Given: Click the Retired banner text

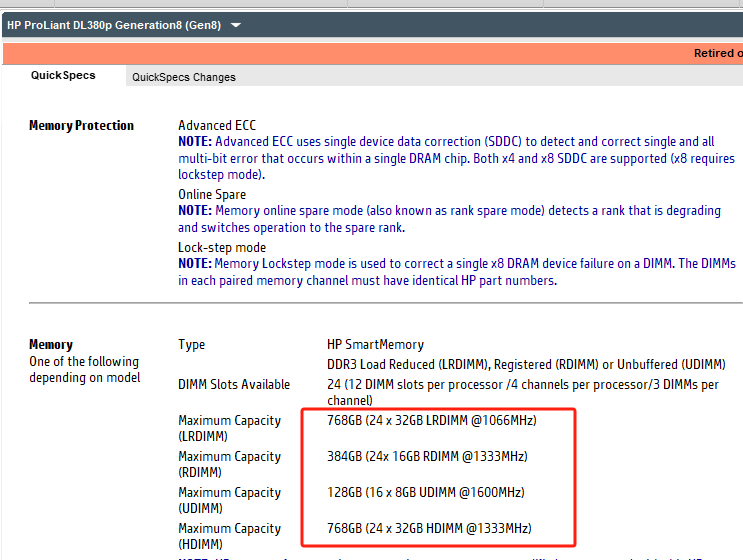Looking at the screenshot, I should click(x=718, y=53).
